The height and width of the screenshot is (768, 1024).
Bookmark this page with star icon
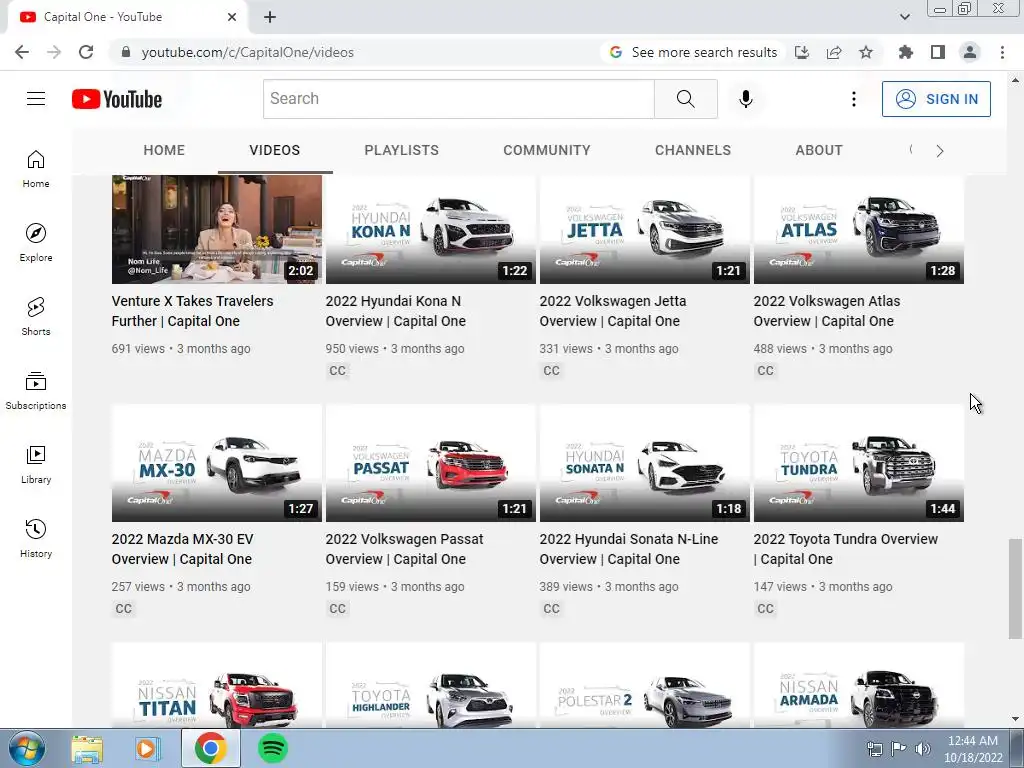866,52
